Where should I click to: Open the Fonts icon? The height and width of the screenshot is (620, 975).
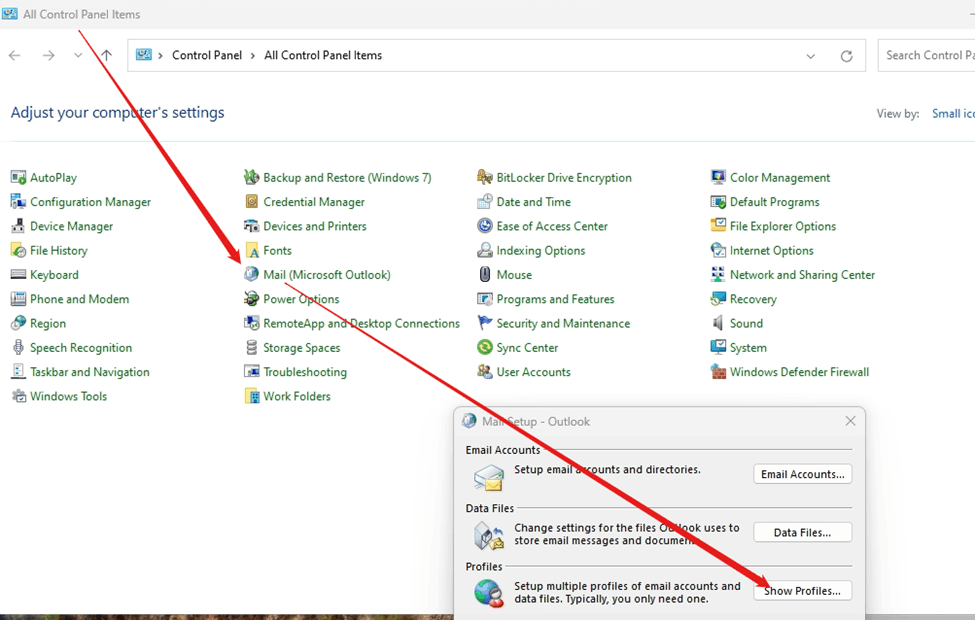pyautogui.click(x=252, y=251)
